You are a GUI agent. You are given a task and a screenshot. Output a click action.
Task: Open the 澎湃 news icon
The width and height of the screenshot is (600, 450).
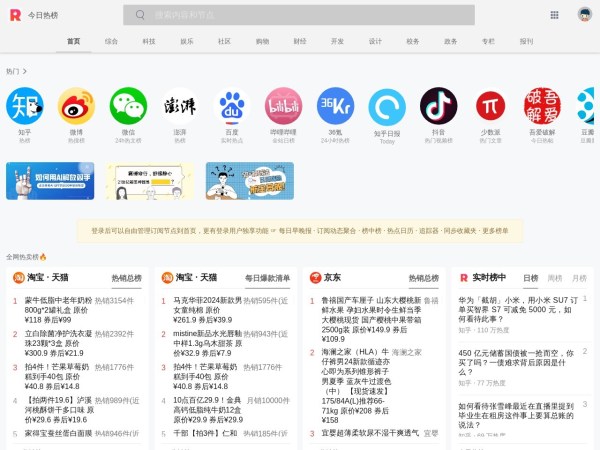180,106
